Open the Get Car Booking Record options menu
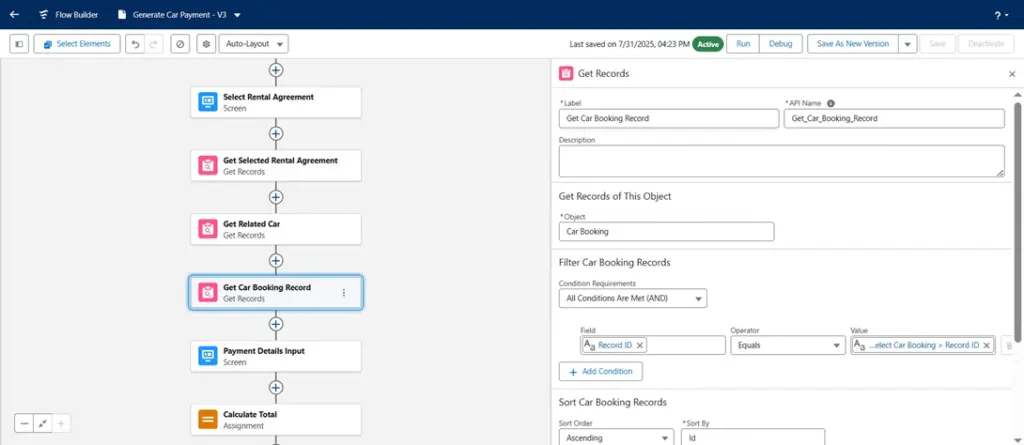 point(344,293)
